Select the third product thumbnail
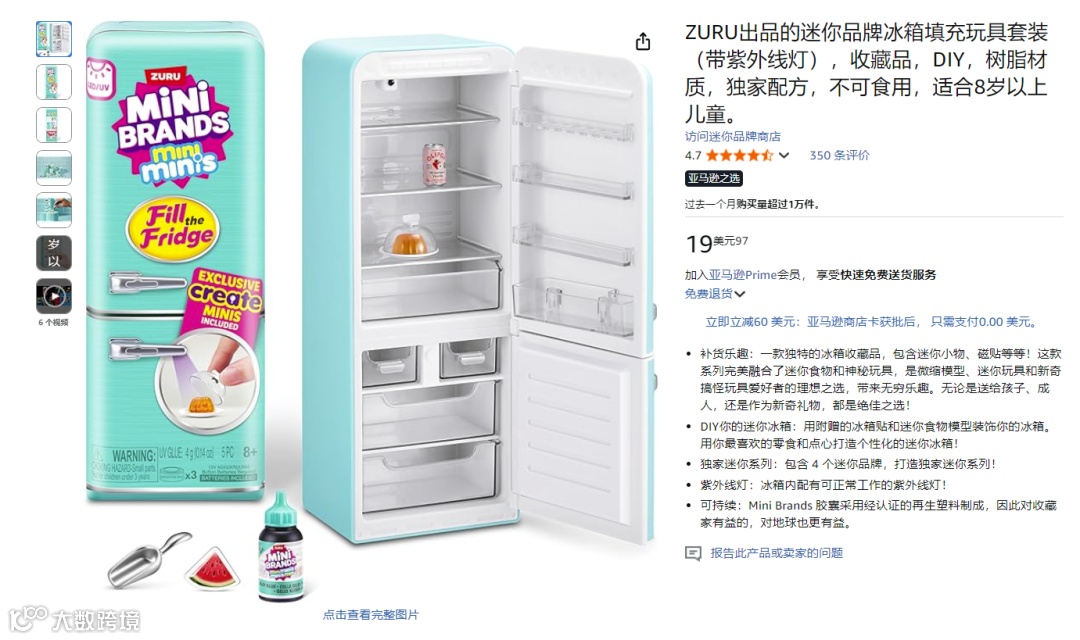Screen dimensions: 1080x640 coord(54,125)
